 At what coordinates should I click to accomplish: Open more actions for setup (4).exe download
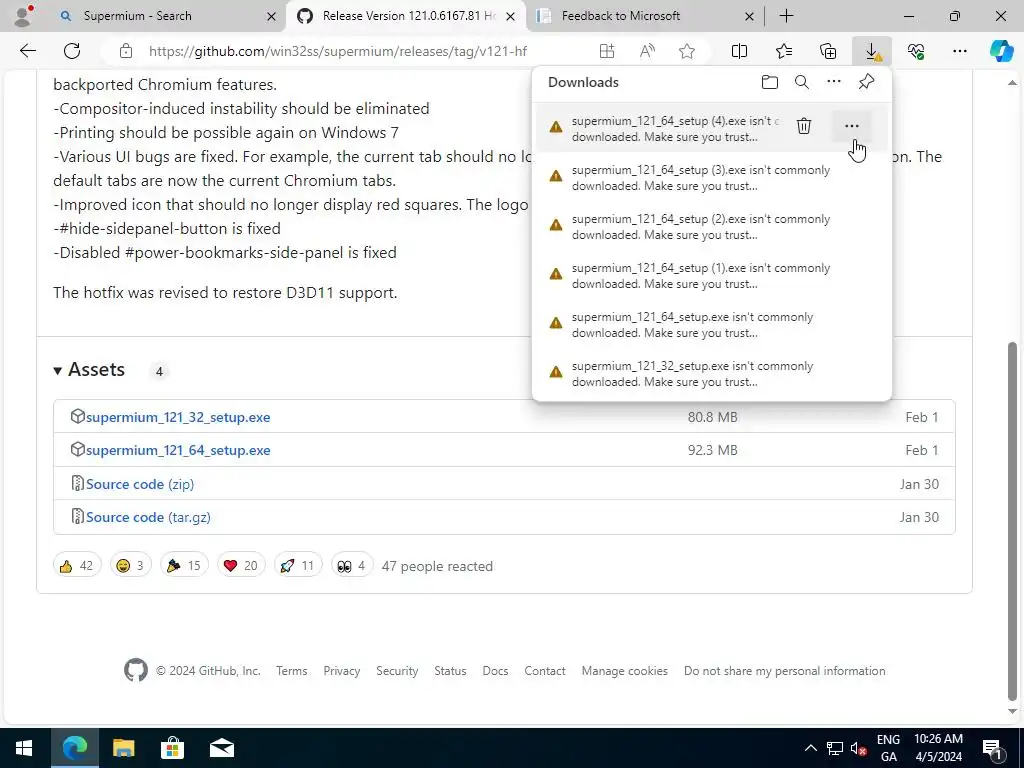click(x=852, y=126)
